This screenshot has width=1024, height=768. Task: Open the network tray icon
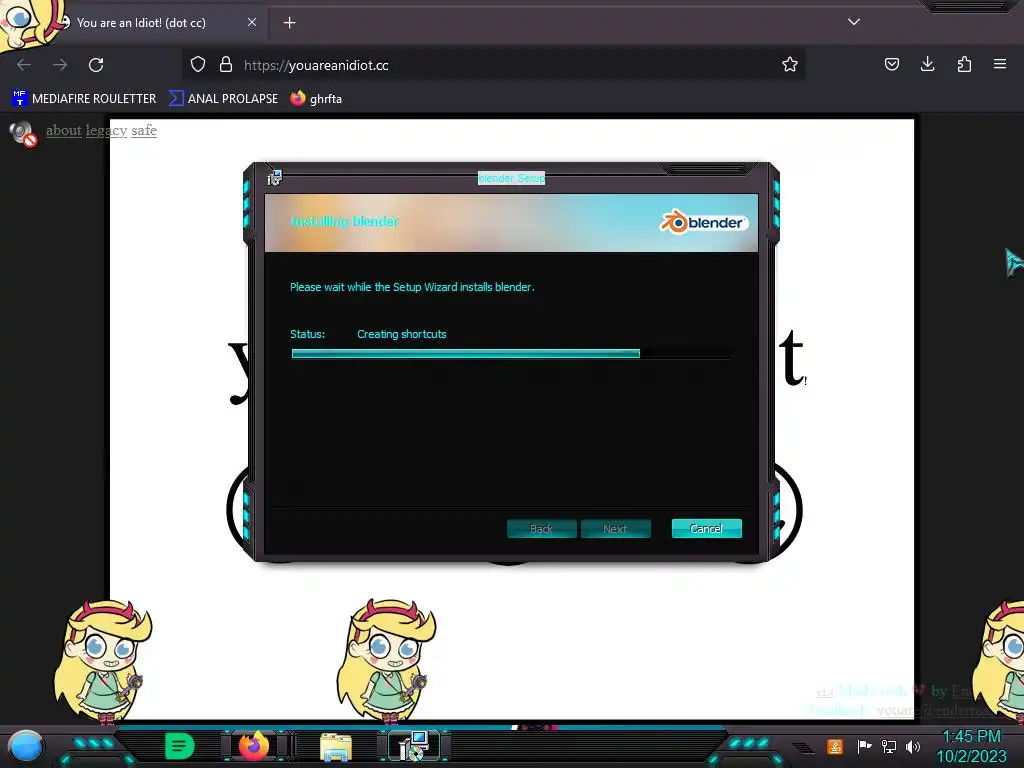click(889, 746)
